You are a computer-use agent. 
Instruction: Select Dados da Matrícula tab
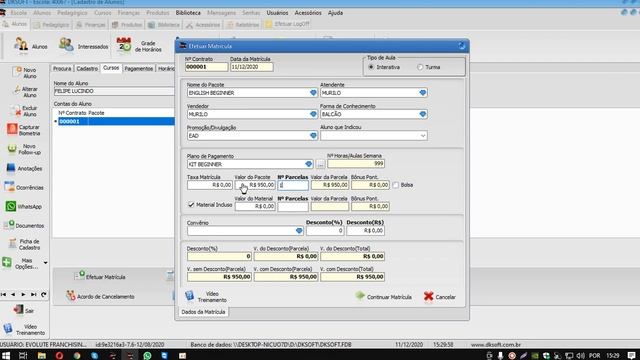(203, 311)
